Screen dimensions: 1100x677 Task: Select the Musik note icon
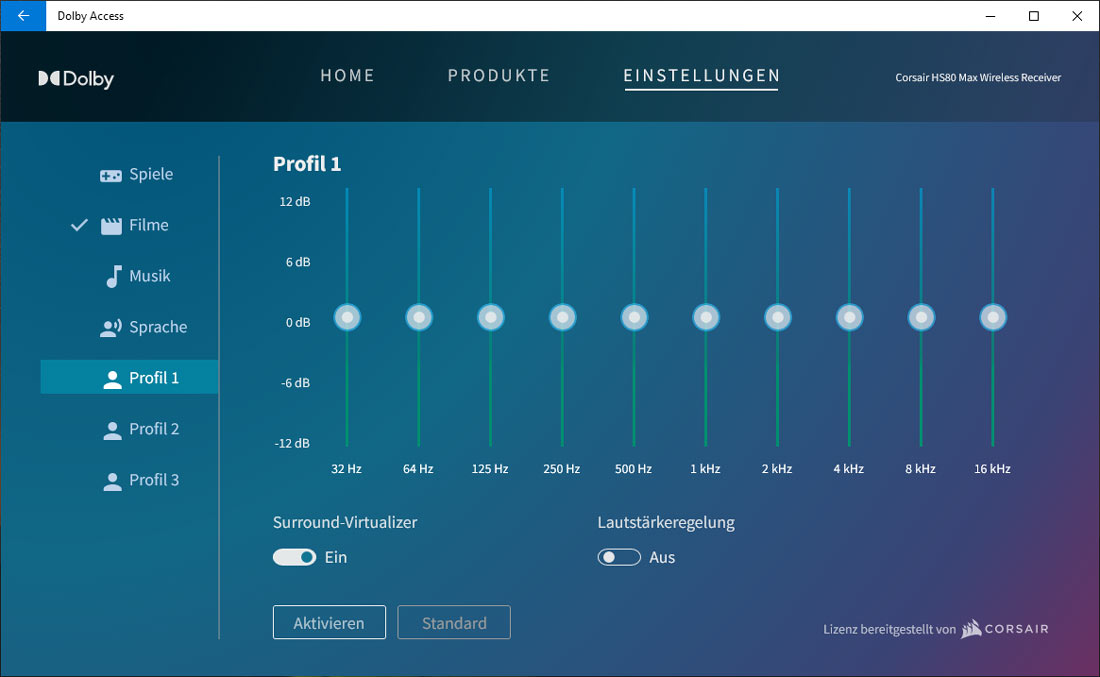pyautogui.click(x=113, y=277)
